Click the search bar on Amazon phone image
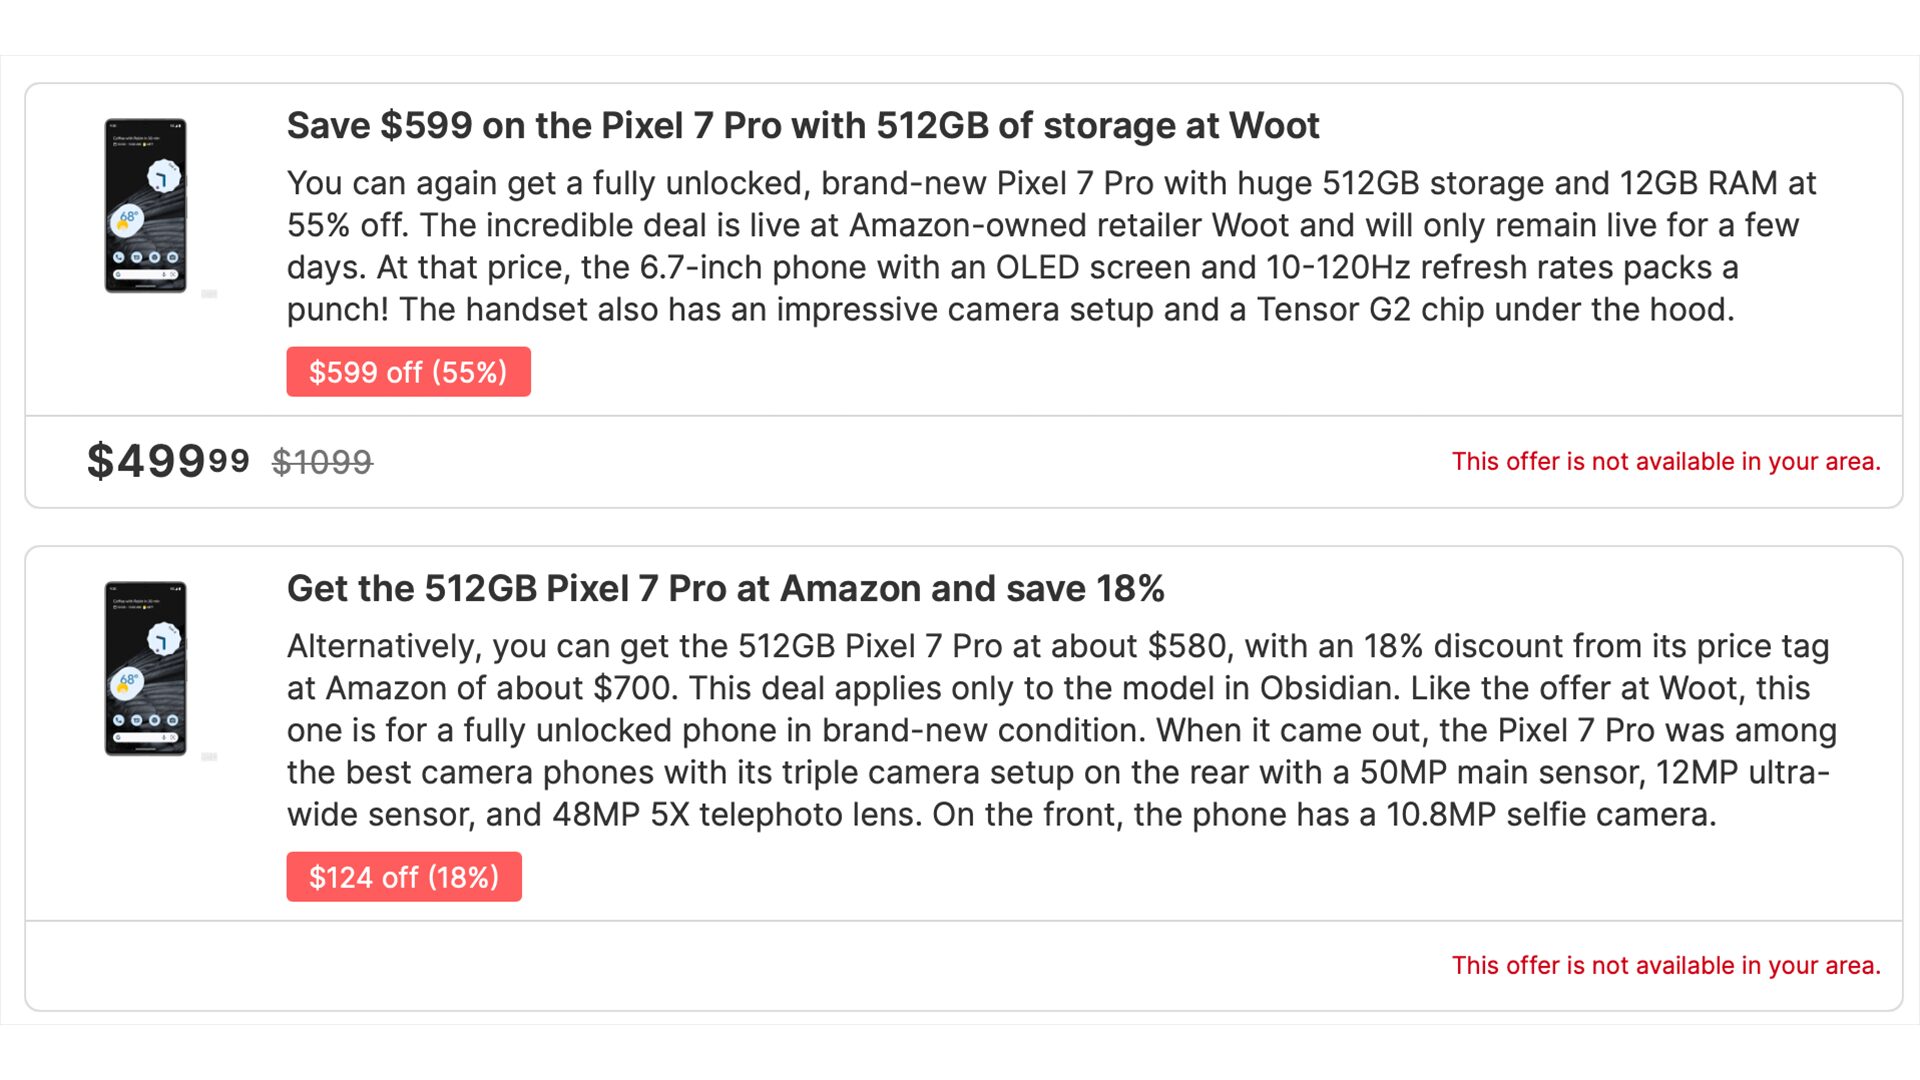 point(145,737)
